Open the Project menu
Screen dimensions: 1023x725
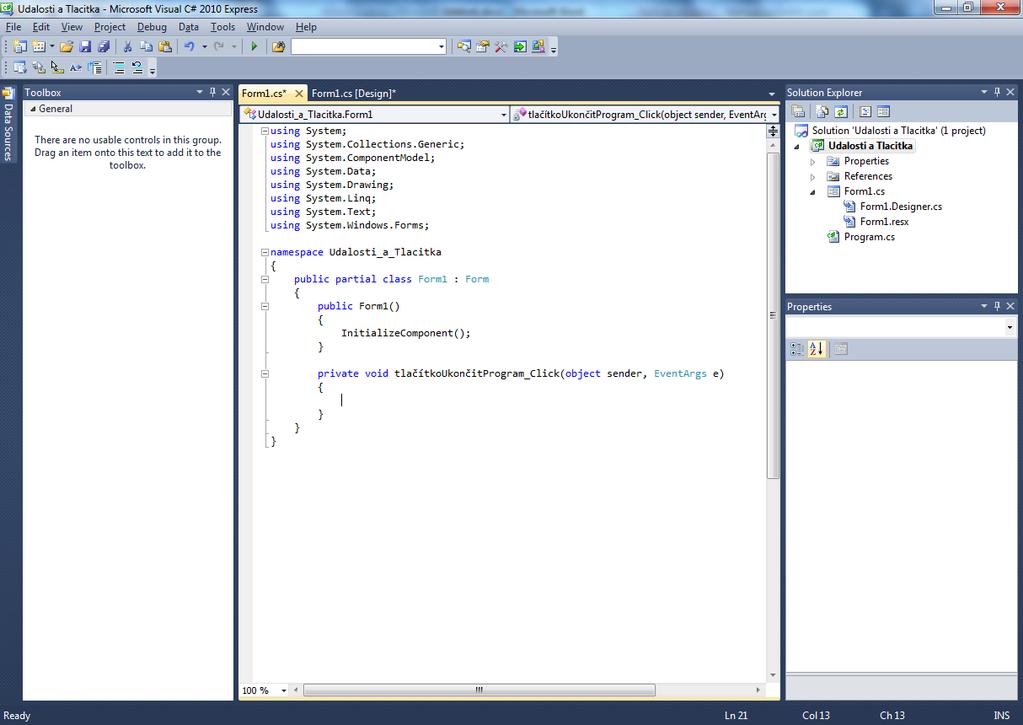[x=110, y=27]
